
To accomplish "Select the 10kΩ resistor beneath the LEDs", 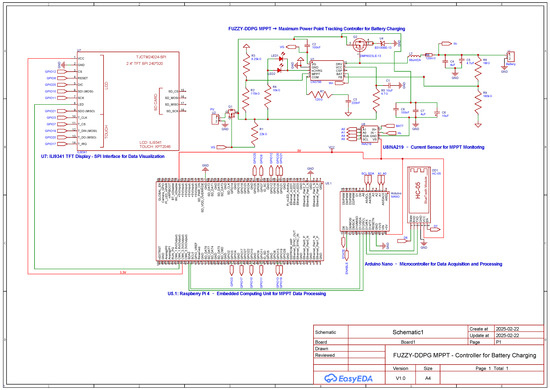I will tap(268, 97).
